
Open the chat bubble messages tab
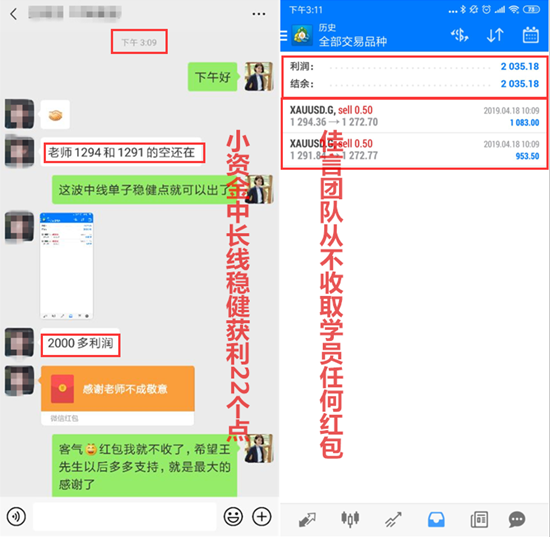pyautogui.click(x=517, y=519)
